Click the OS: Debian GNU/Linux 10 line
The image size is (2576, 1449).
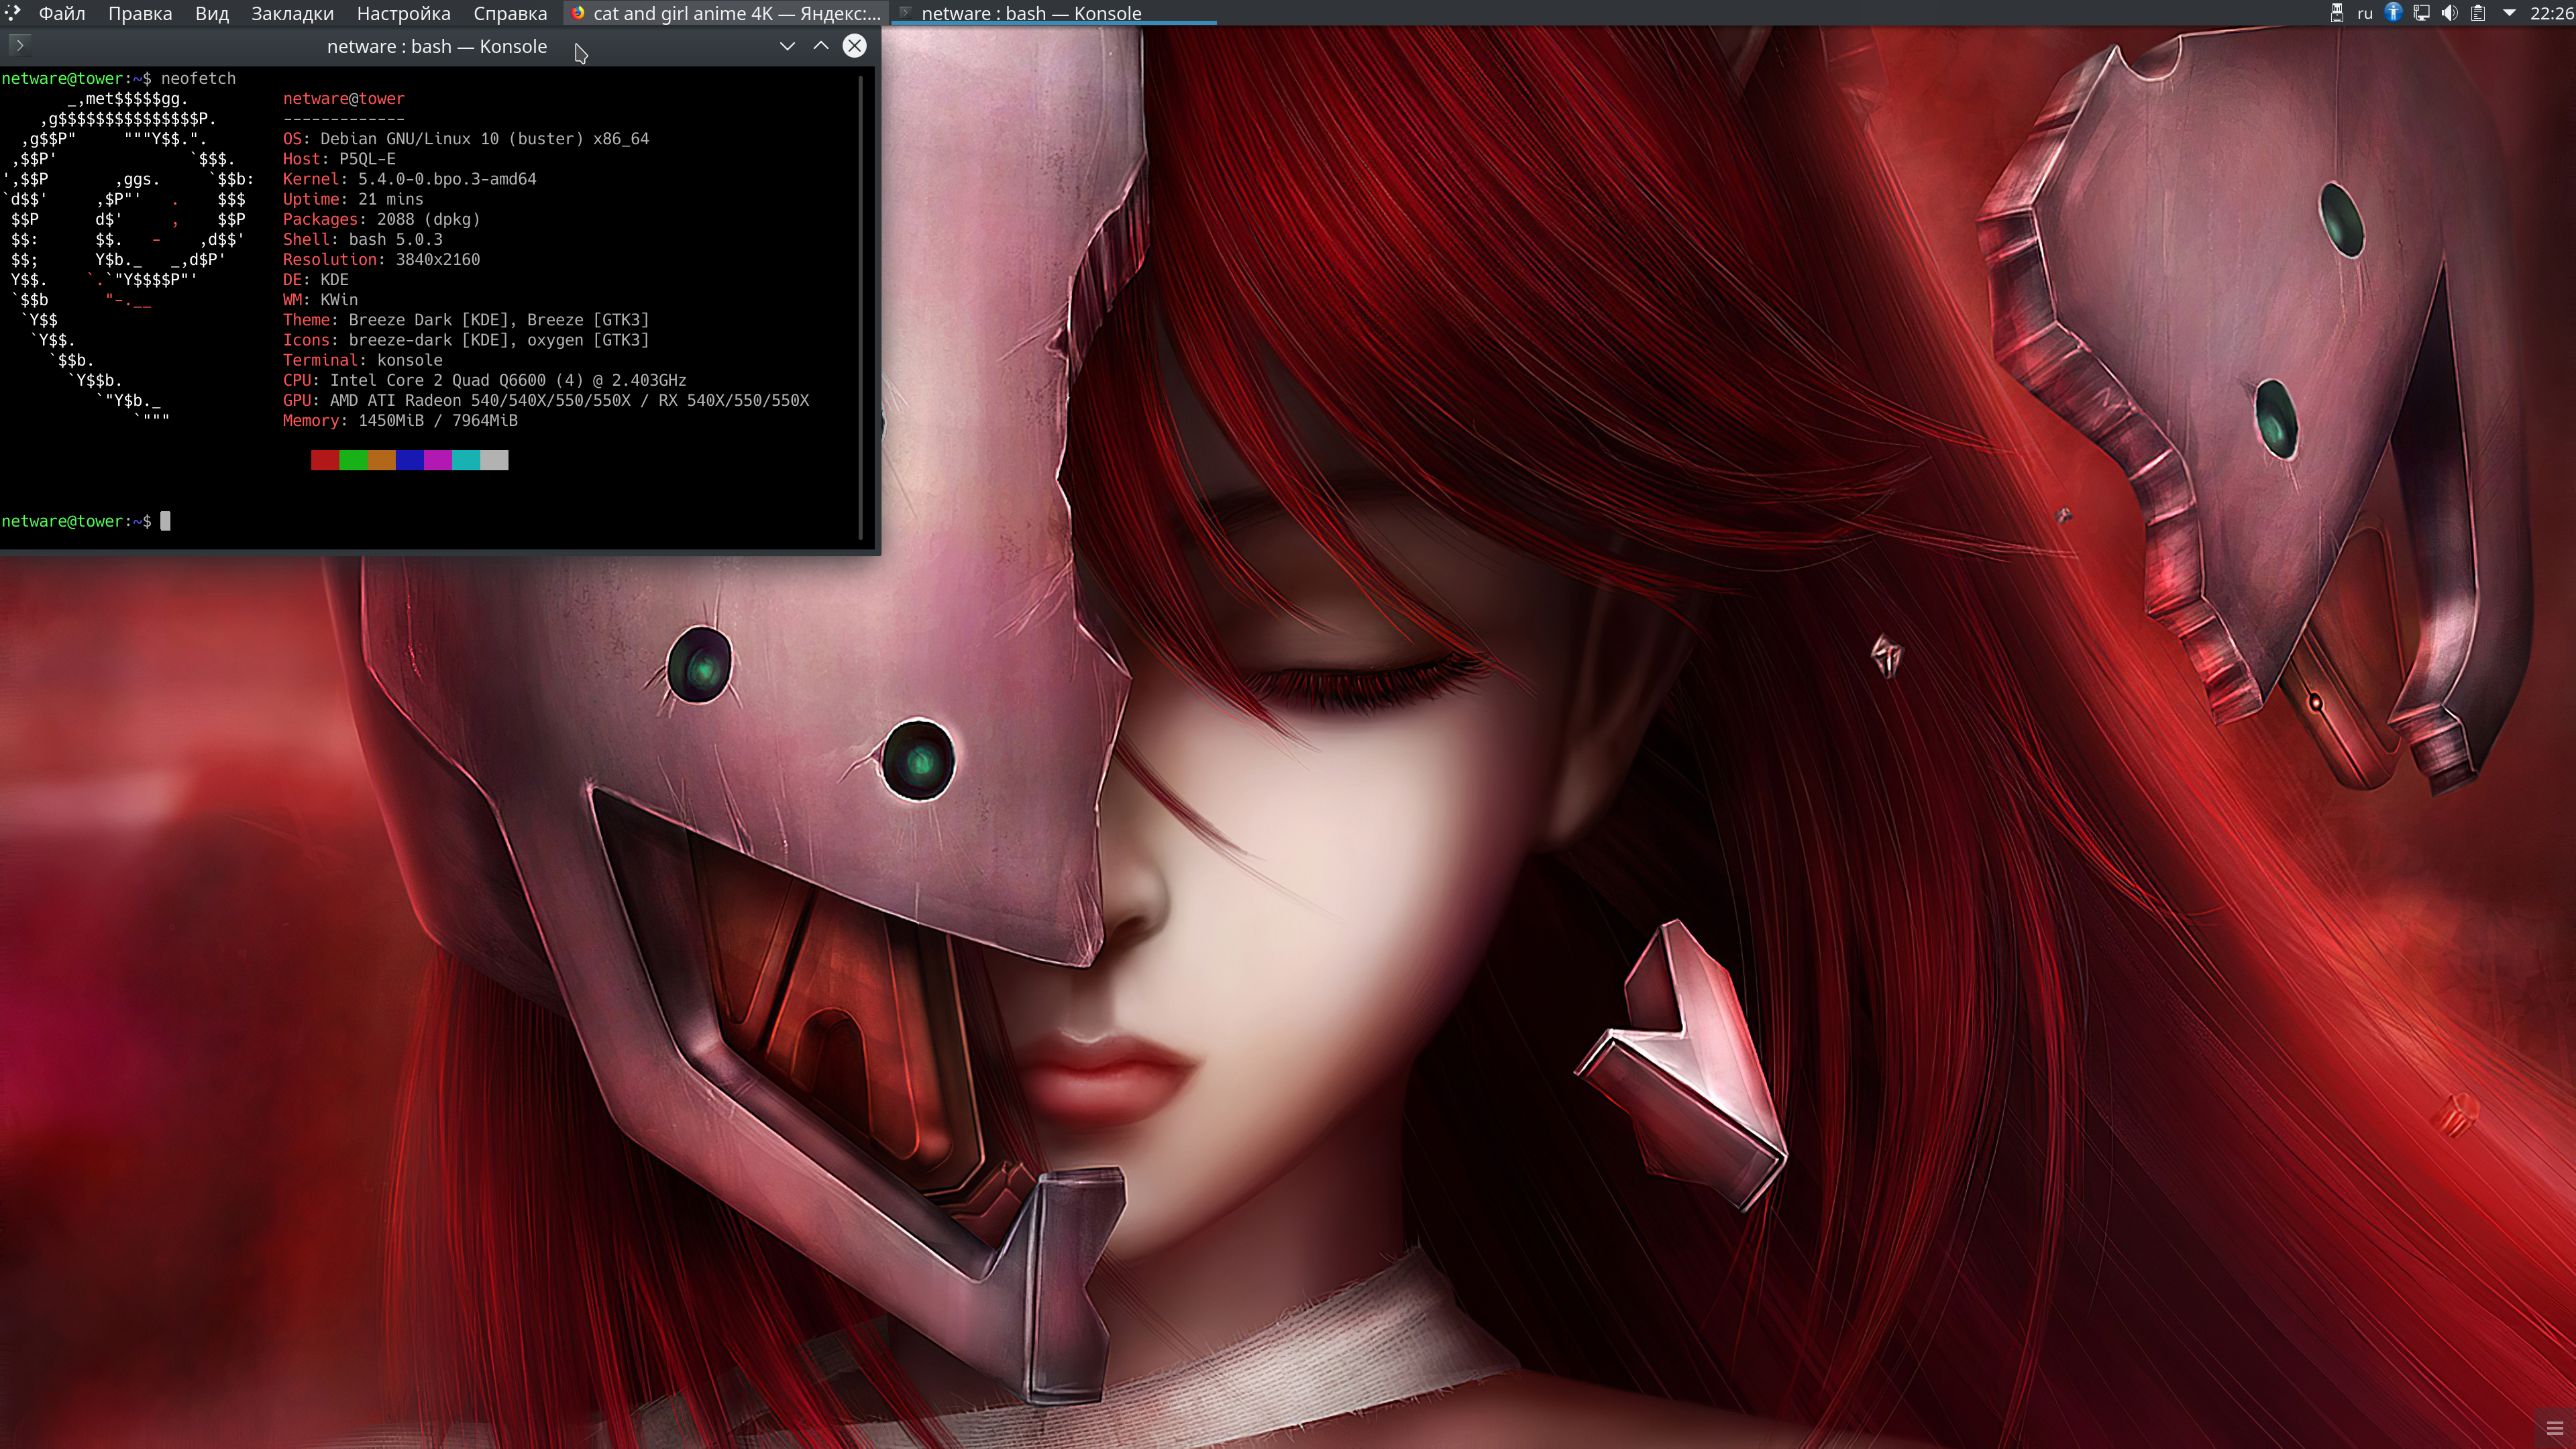click(466, 139)
